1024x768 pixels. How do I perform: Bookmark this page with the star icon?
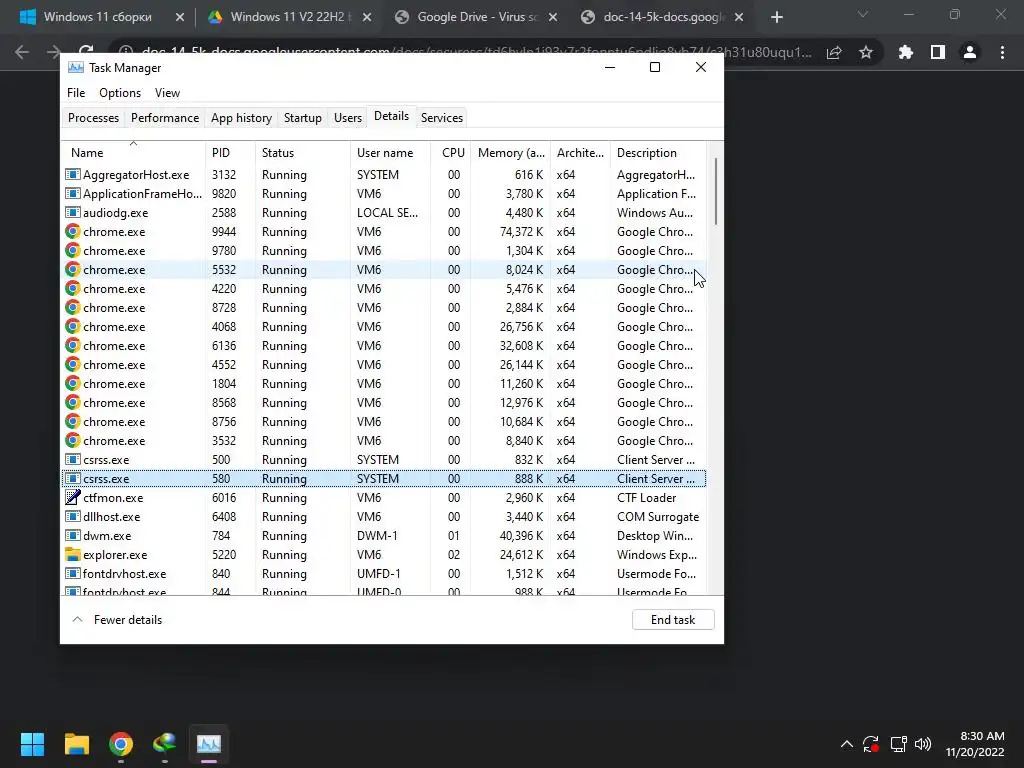(x=866, y=52)
